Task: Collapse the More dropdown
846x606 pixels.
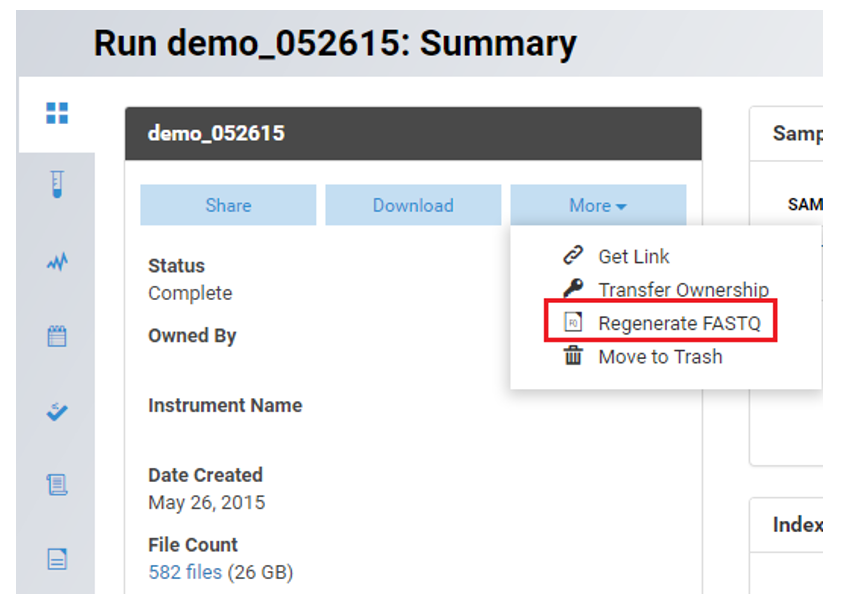Action: click(x=598, y=205)
